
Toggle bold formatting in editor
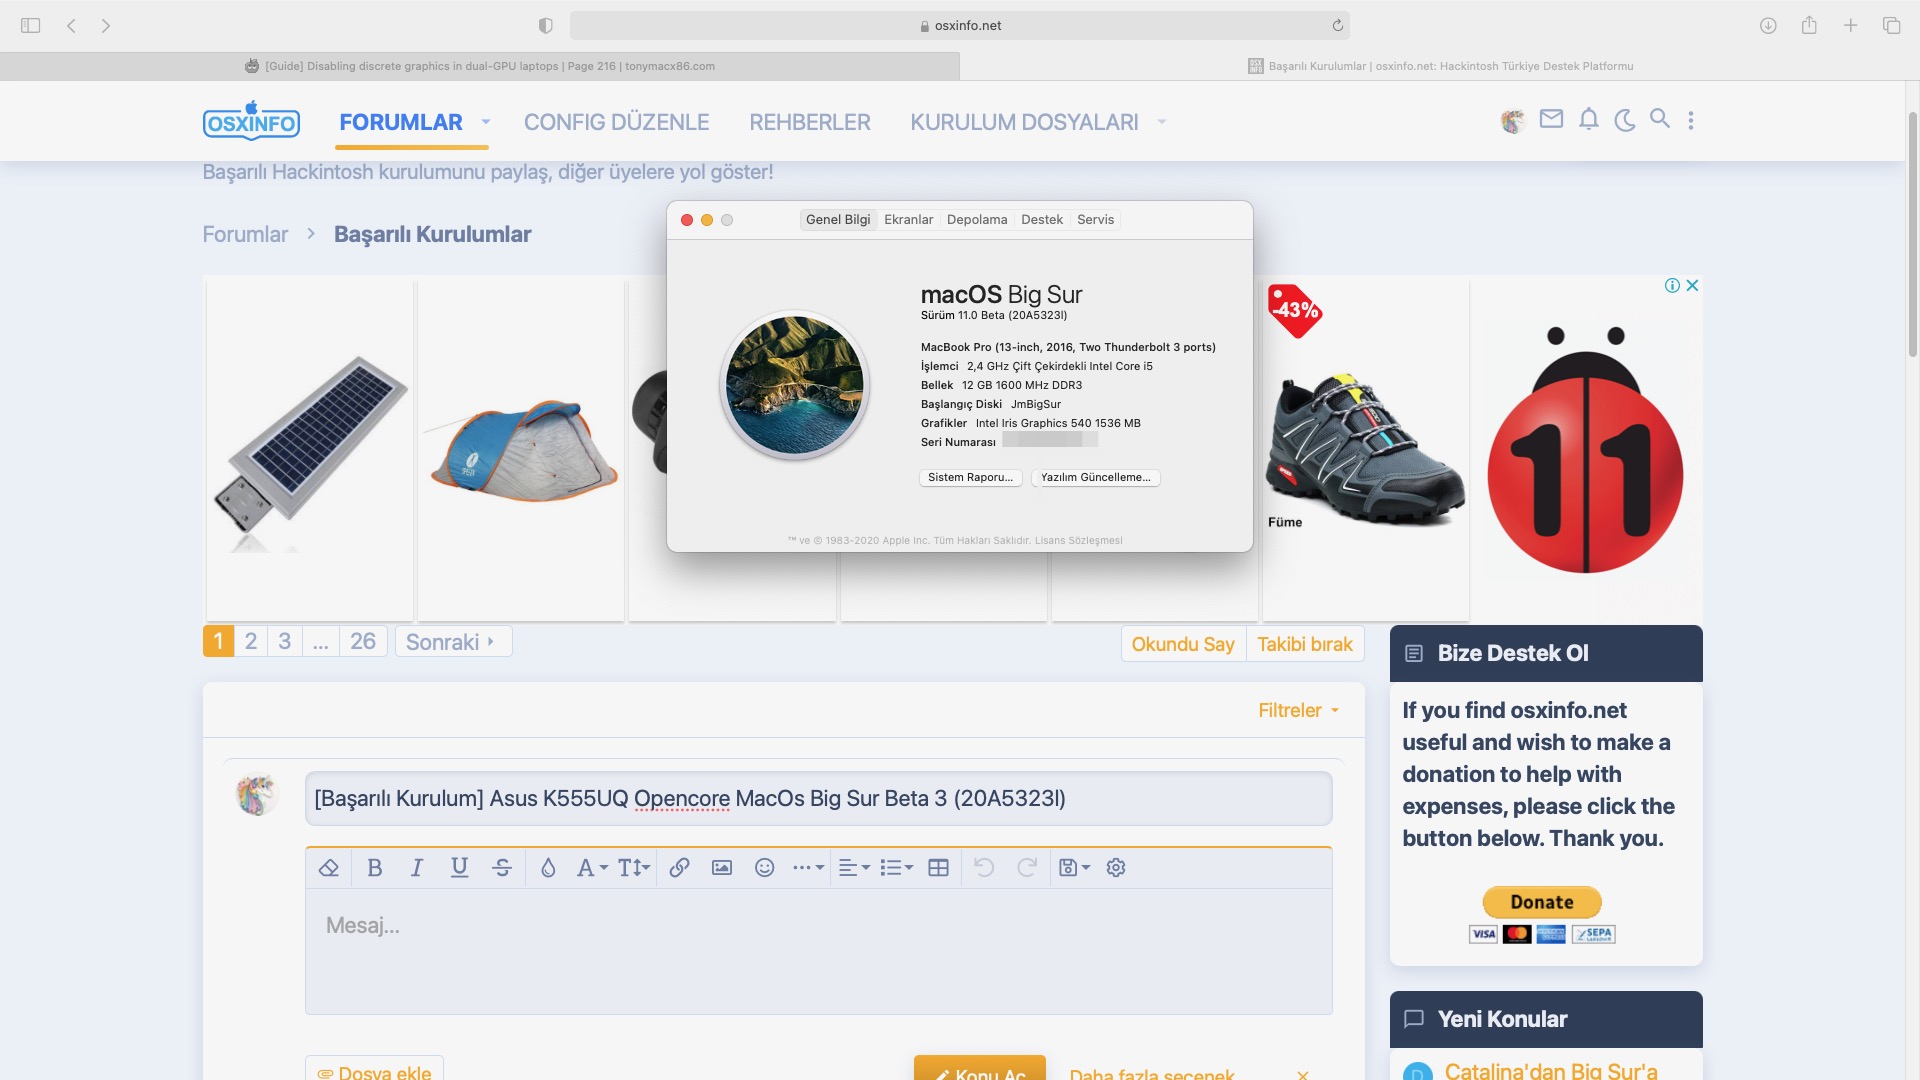pos(375,868)
